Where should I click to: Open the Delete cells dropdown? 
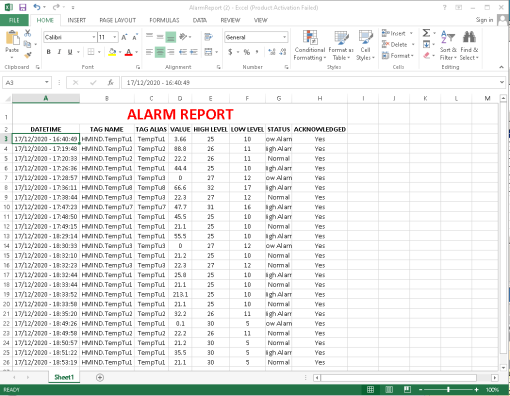413,44
